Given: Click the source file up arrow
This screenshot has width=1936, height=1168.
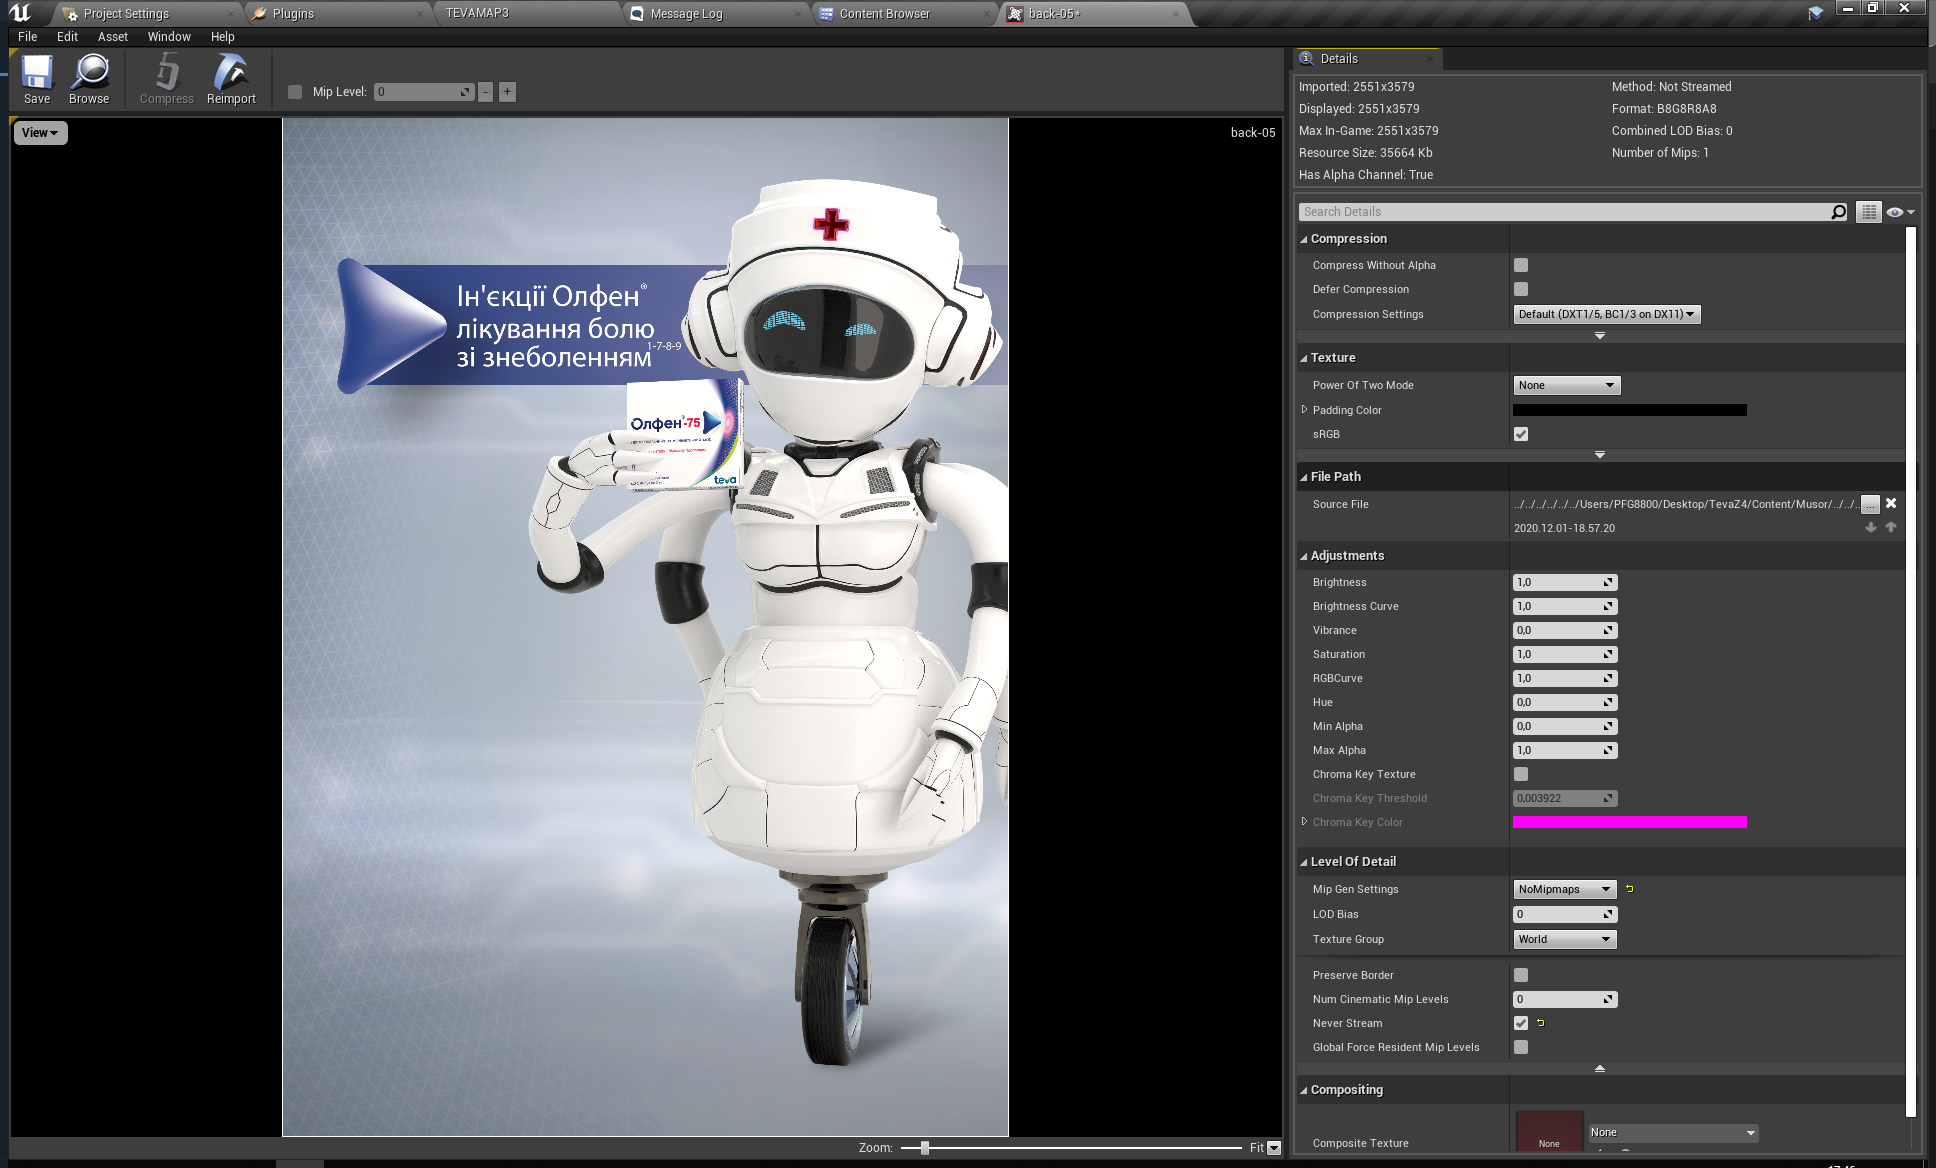Looking at the screenshot, I should (1891, 528).
